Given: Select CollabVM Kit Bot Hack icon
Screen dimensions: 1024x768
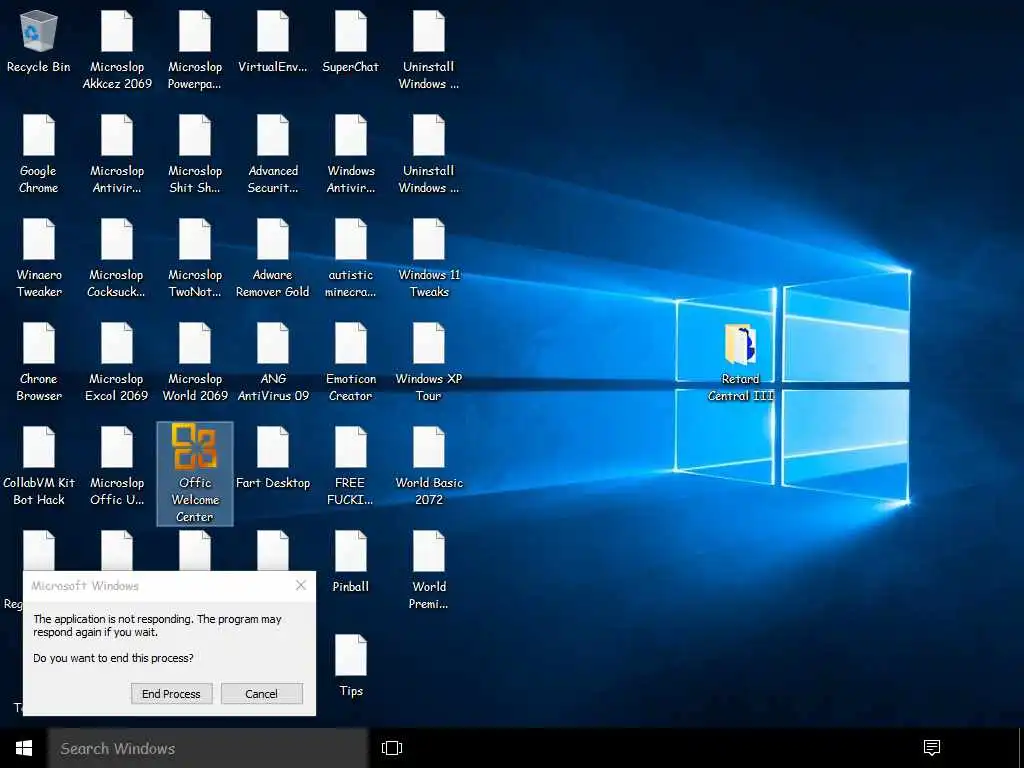Looking at the screenshot, I should click(x=39, y=466).
